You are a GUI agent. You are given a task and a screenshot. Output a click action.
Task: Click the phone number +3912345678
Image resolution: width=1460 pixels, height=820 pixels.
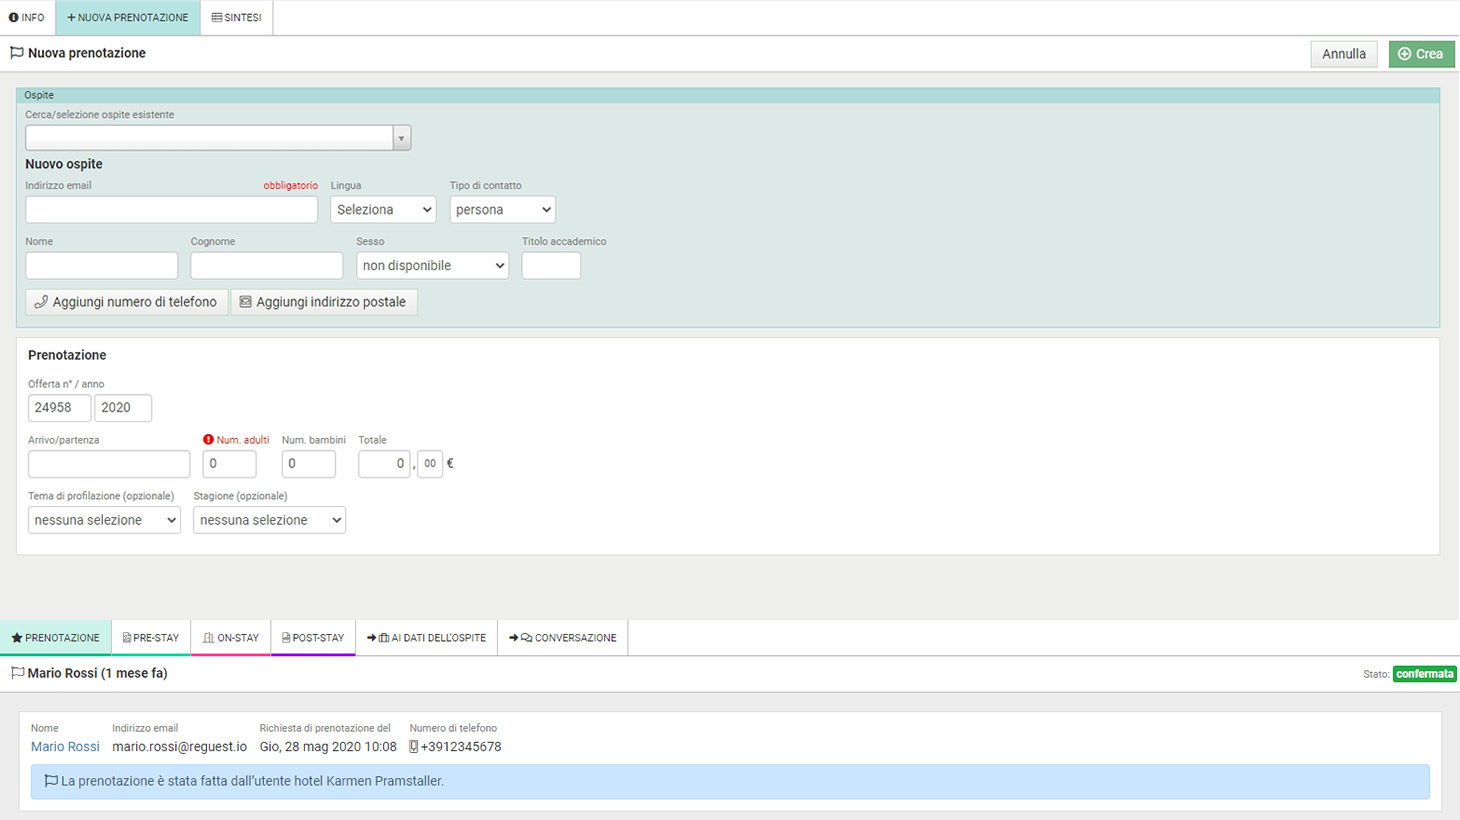[461, 747]
